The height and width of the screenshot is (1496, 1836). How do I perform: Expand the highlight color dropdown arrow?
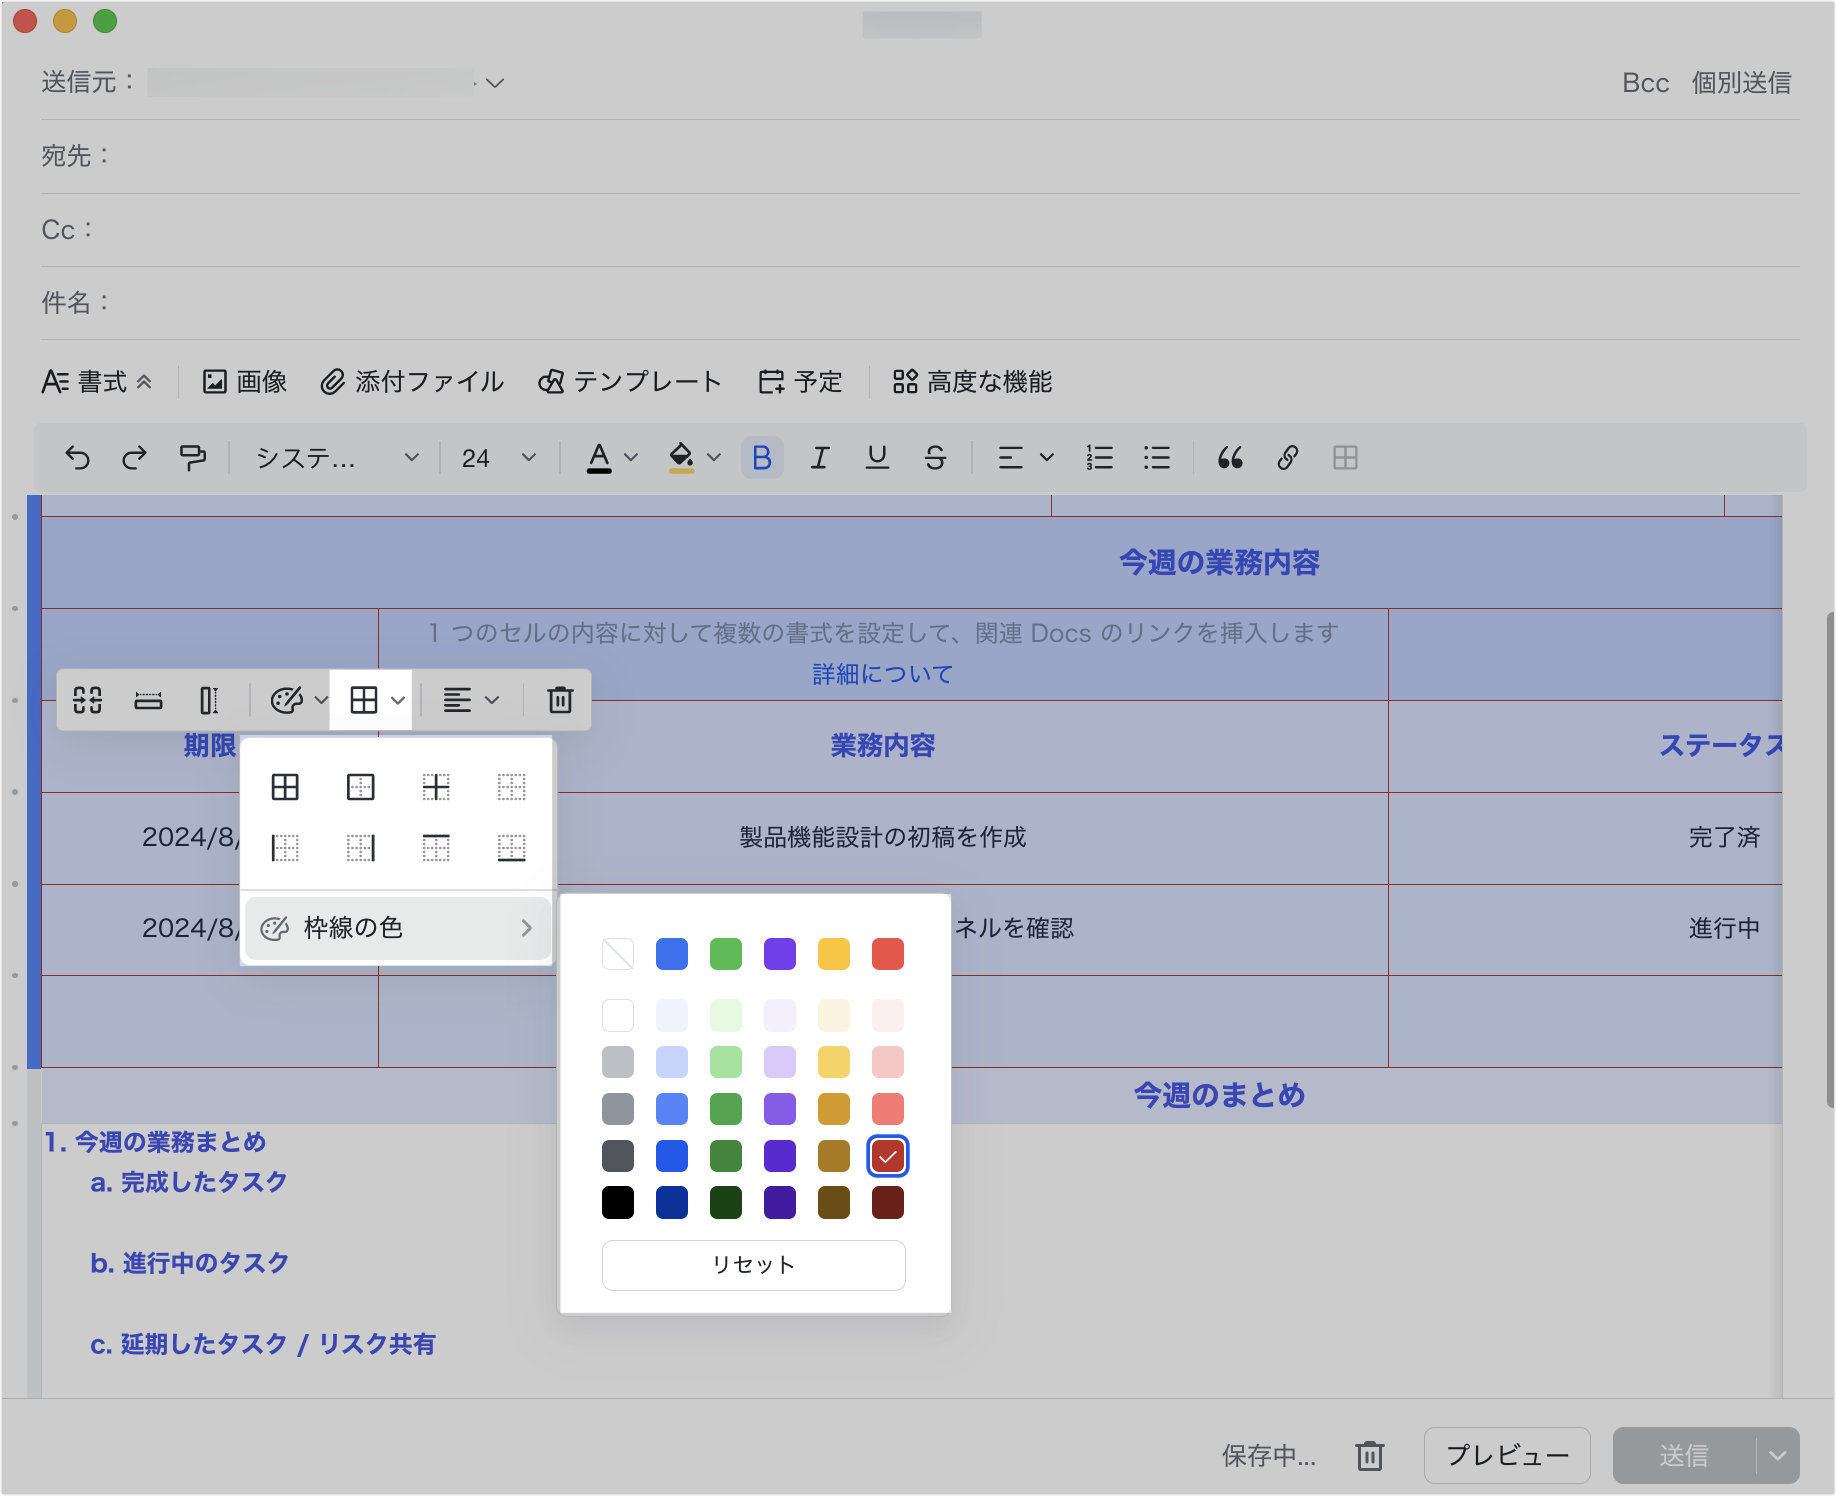(714, 458)
